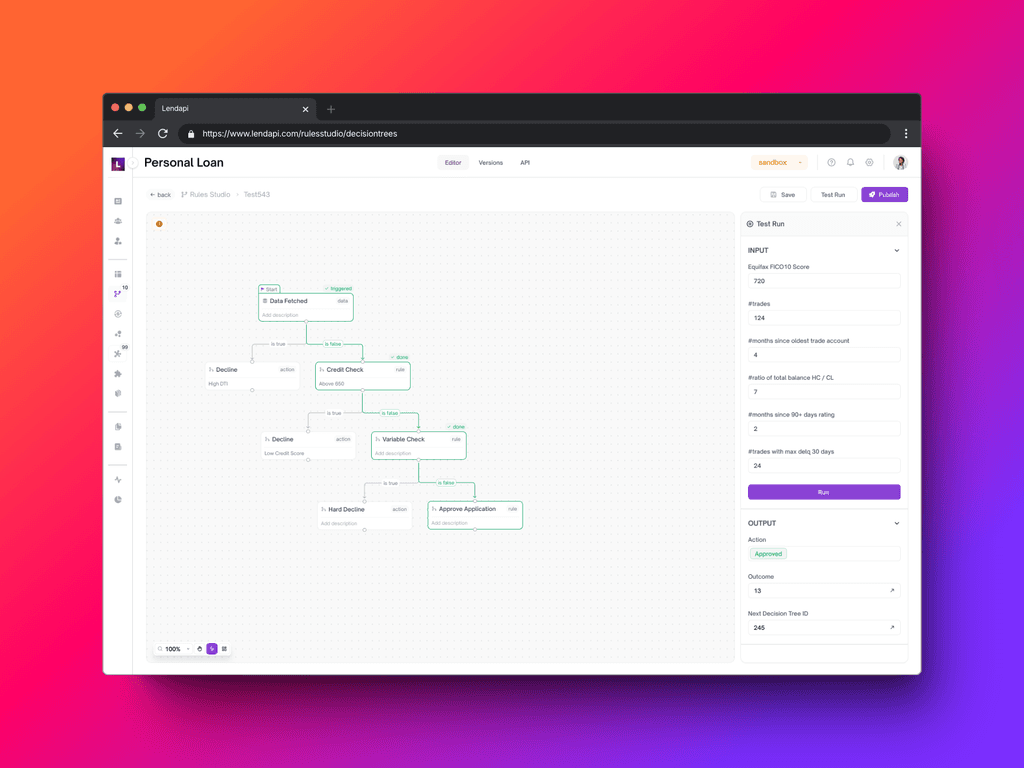Image resolution: width=1024 pixels, height=768 pixels.
Task: Click the magnifier zoom icon
Action: [160, 648]
